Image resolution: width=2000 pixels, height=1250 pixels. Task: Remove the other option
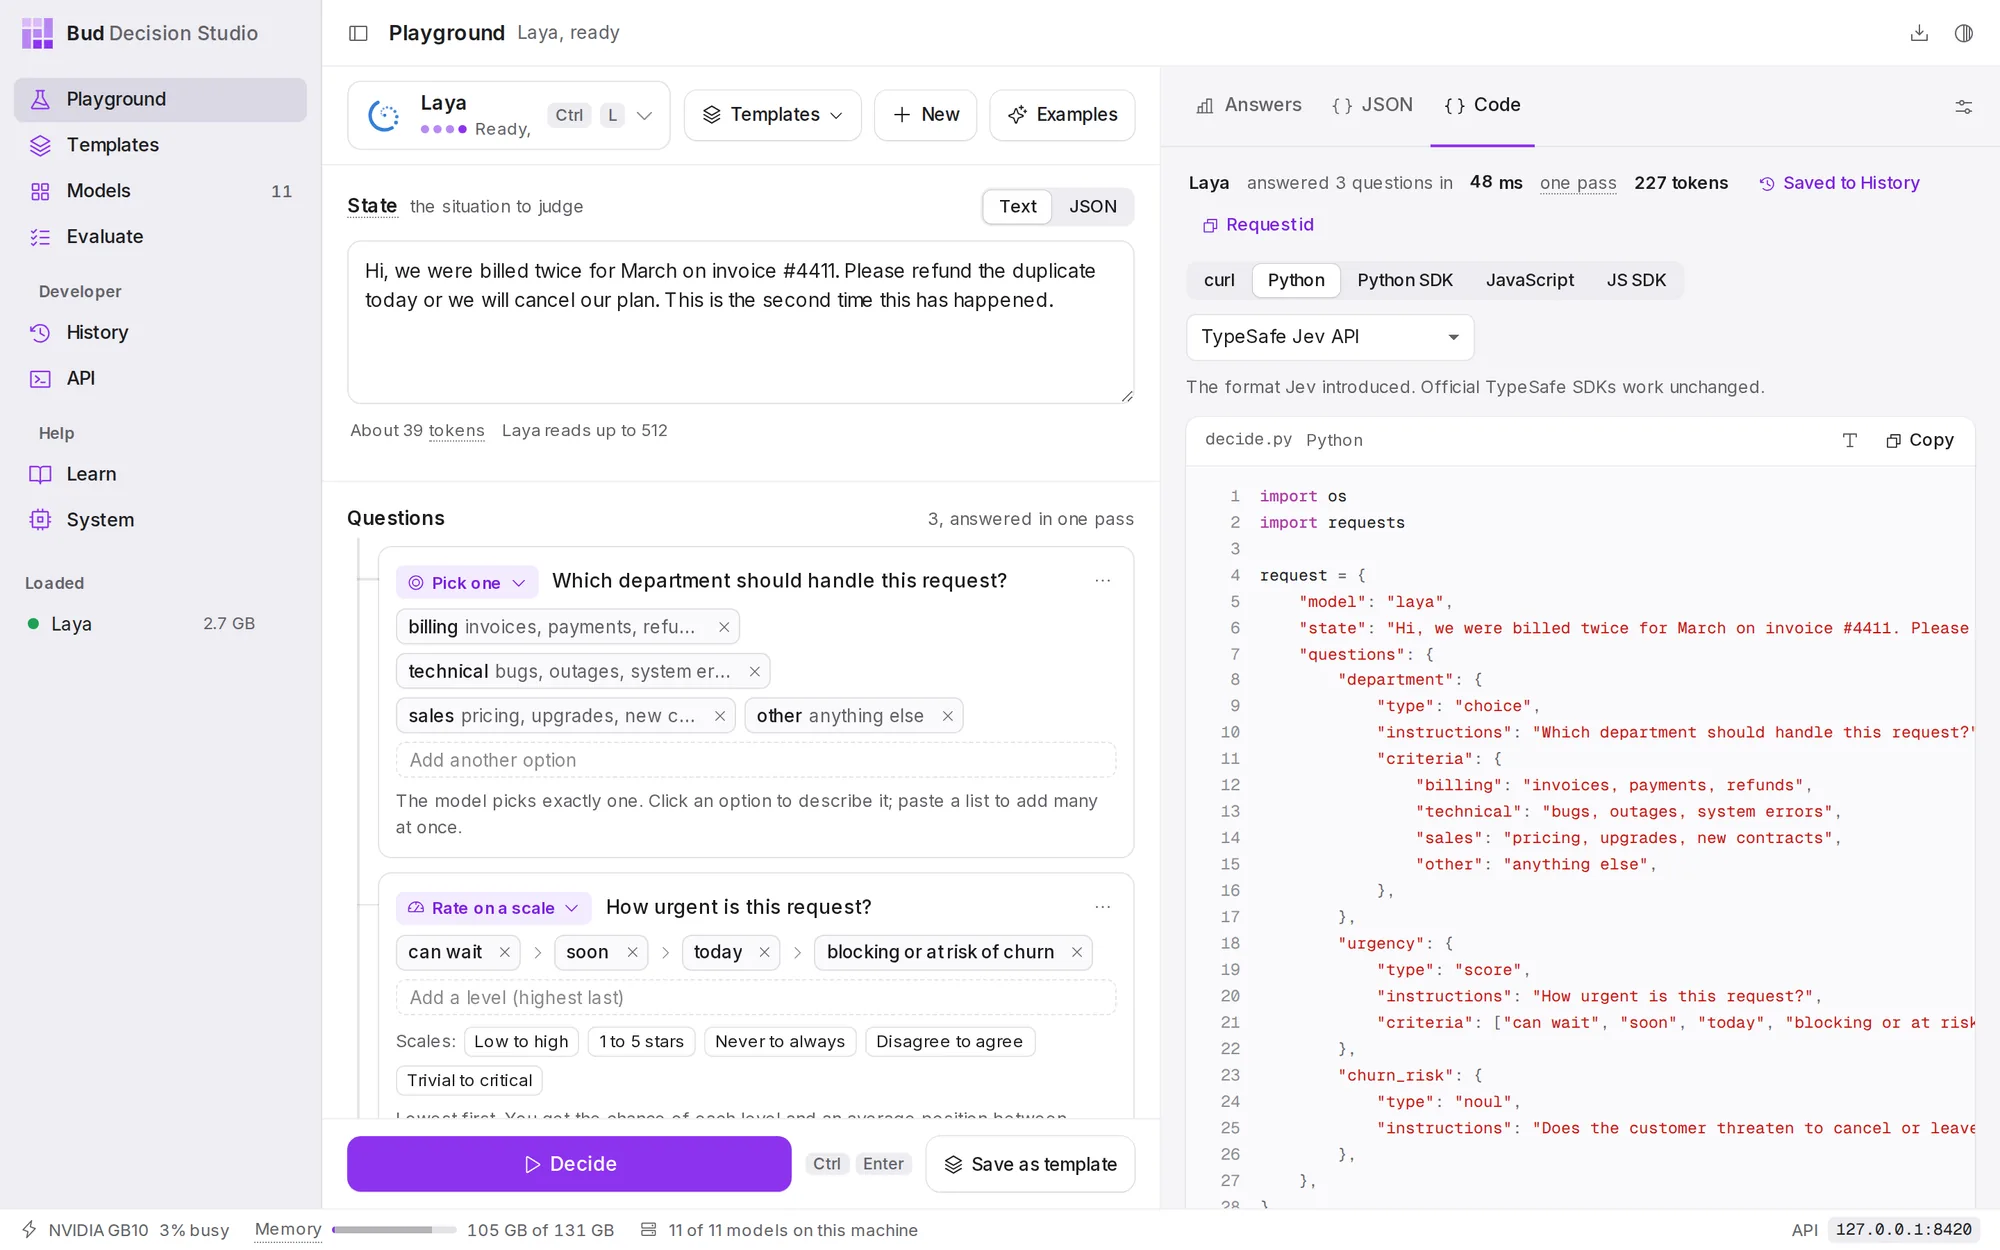tap(948, 716)
